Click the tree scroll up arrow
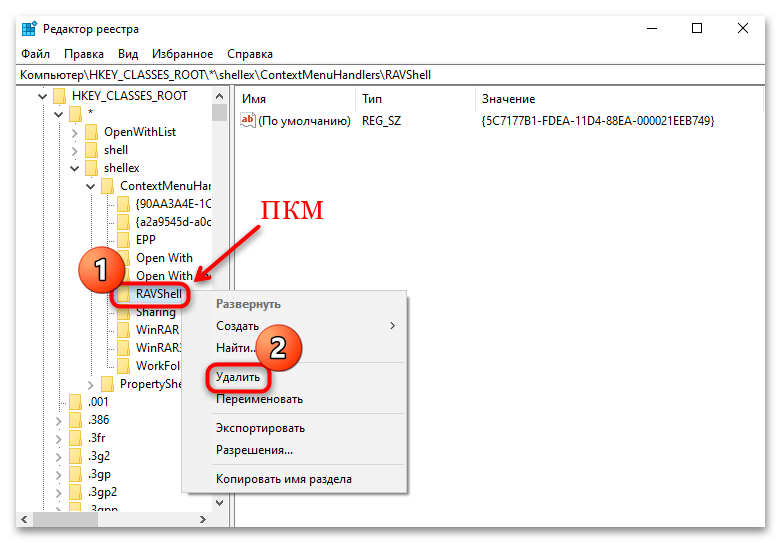 click(x=219, y=96)
